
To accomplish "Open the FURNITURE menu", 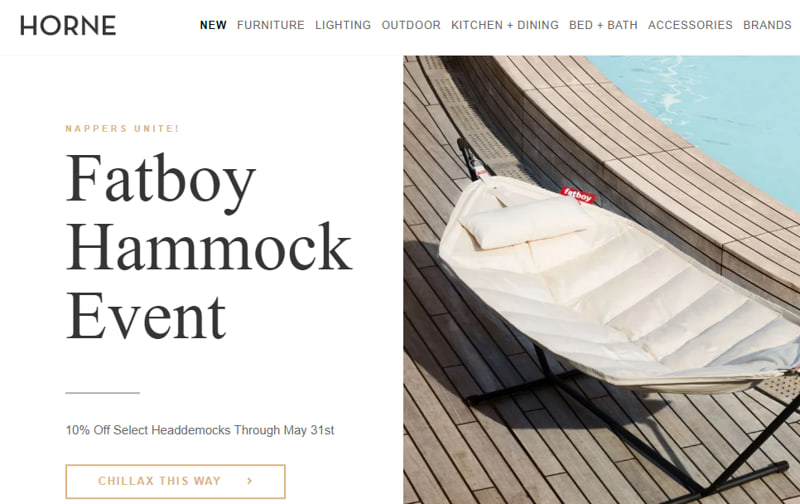I will point(270,25).
